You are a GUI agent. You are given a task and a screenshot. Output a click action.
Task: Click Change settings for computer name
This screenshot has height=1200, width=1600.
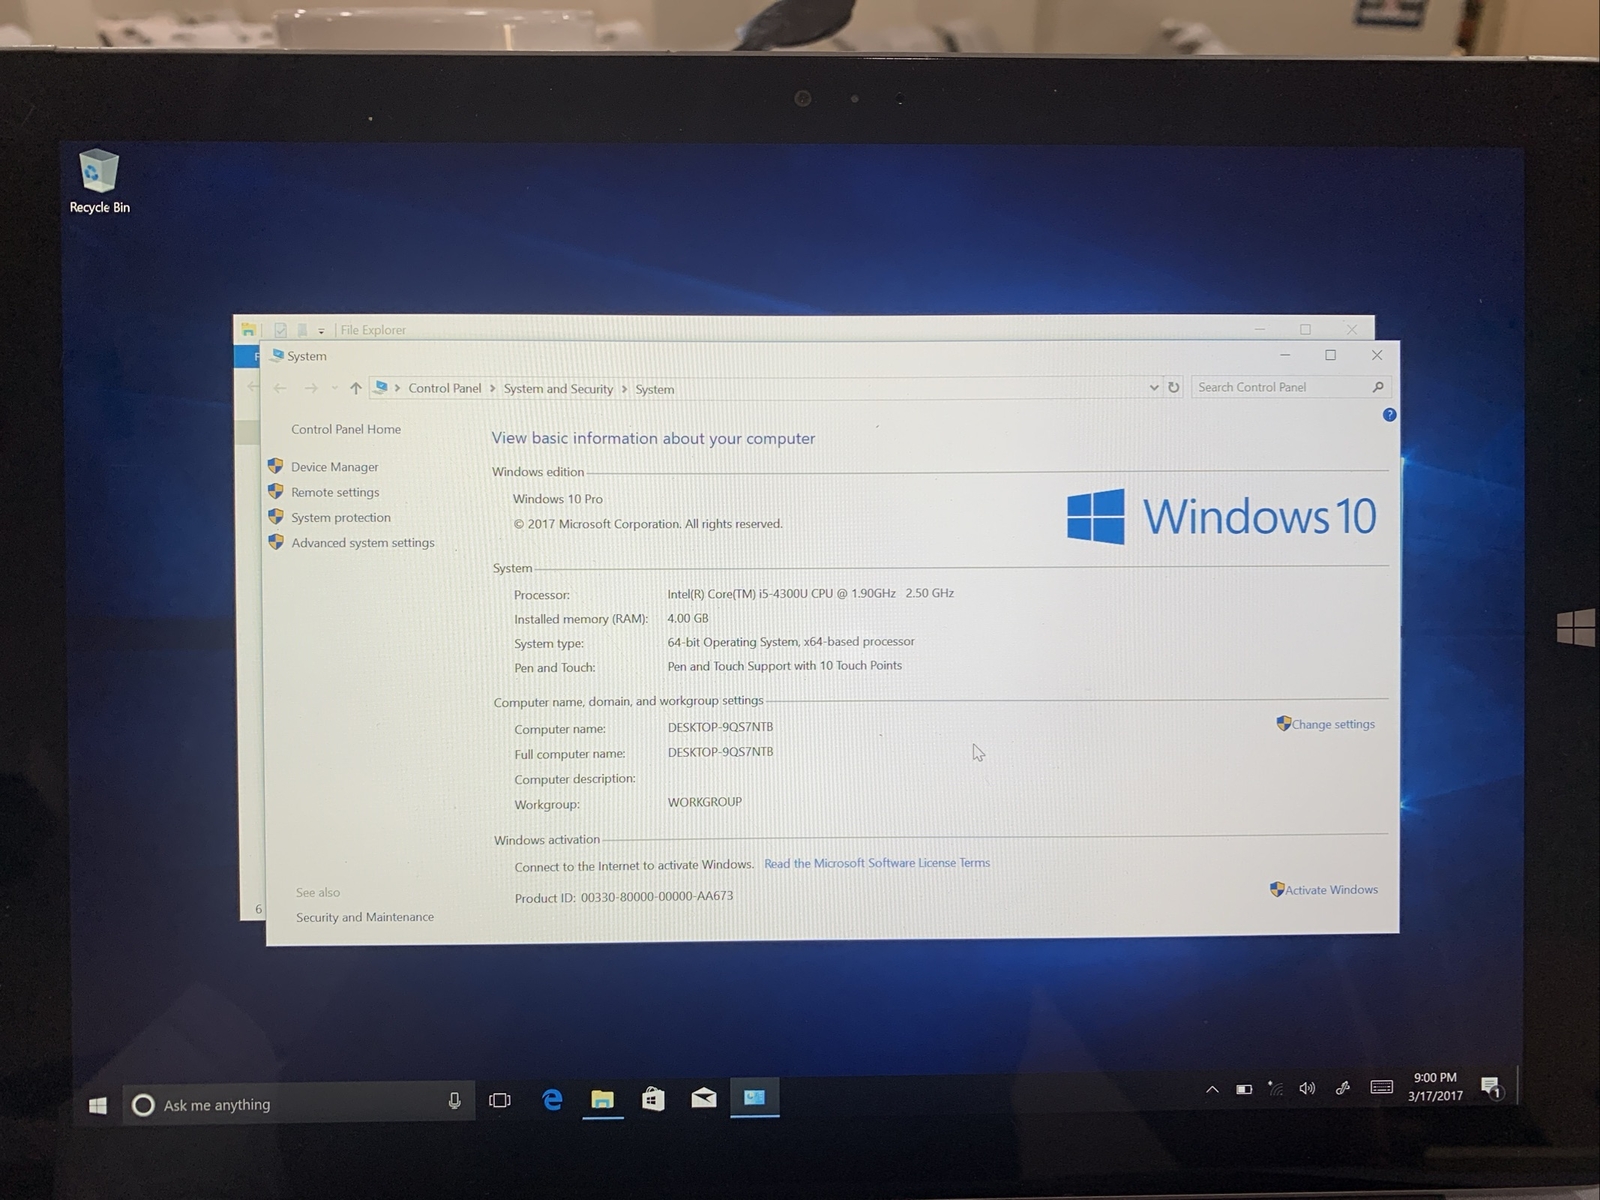pyautogui.click(x=1333, y=724)
